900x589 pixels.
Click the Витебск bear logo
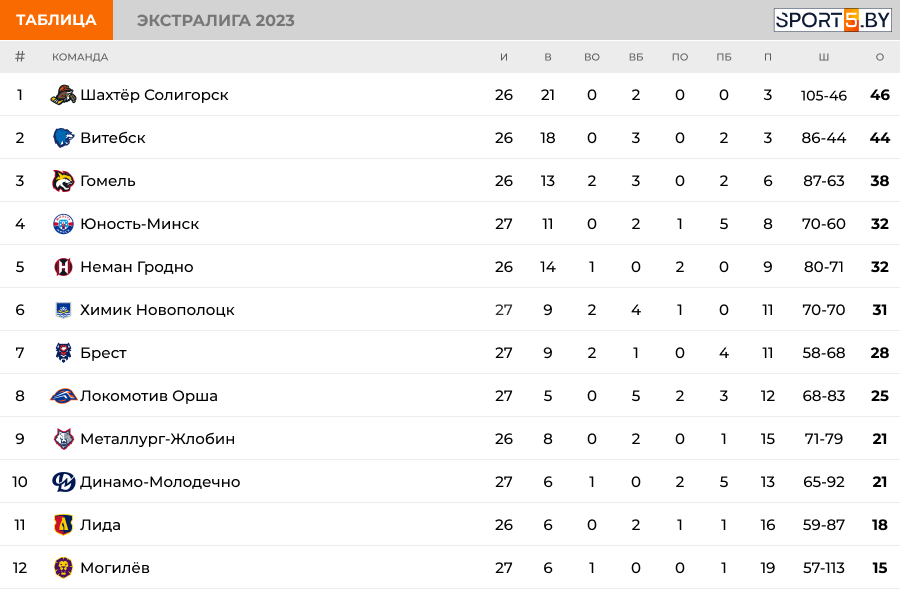click(x=63, y=138)
